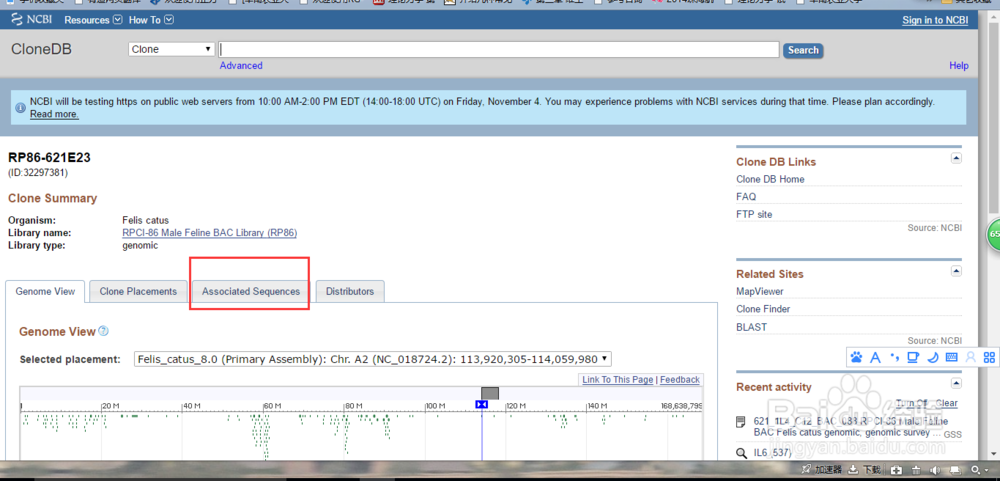The image size is (1000, 481).
Task: Click the scrollbar down arrow
Action: click(x=994, y=454)
